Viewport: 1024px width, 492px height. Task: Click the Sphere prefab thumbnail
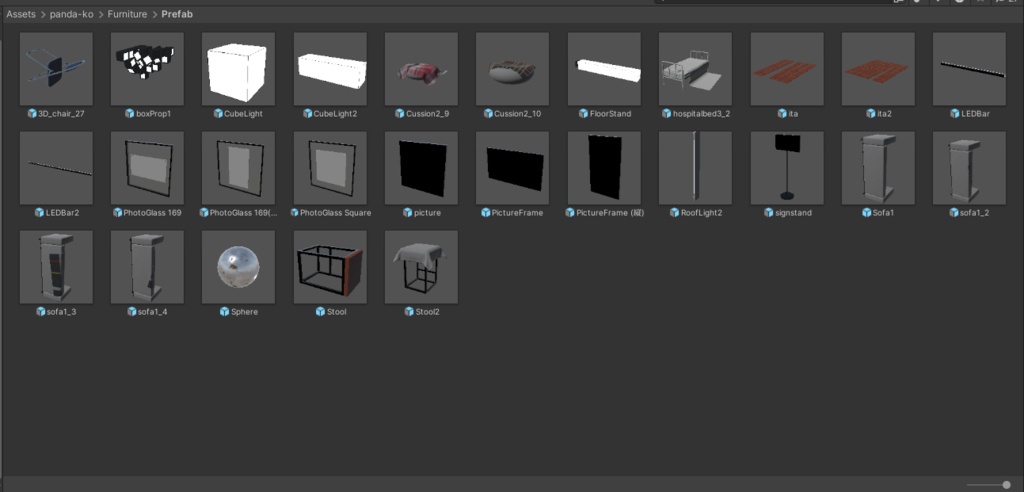click(x=238, y=267)
